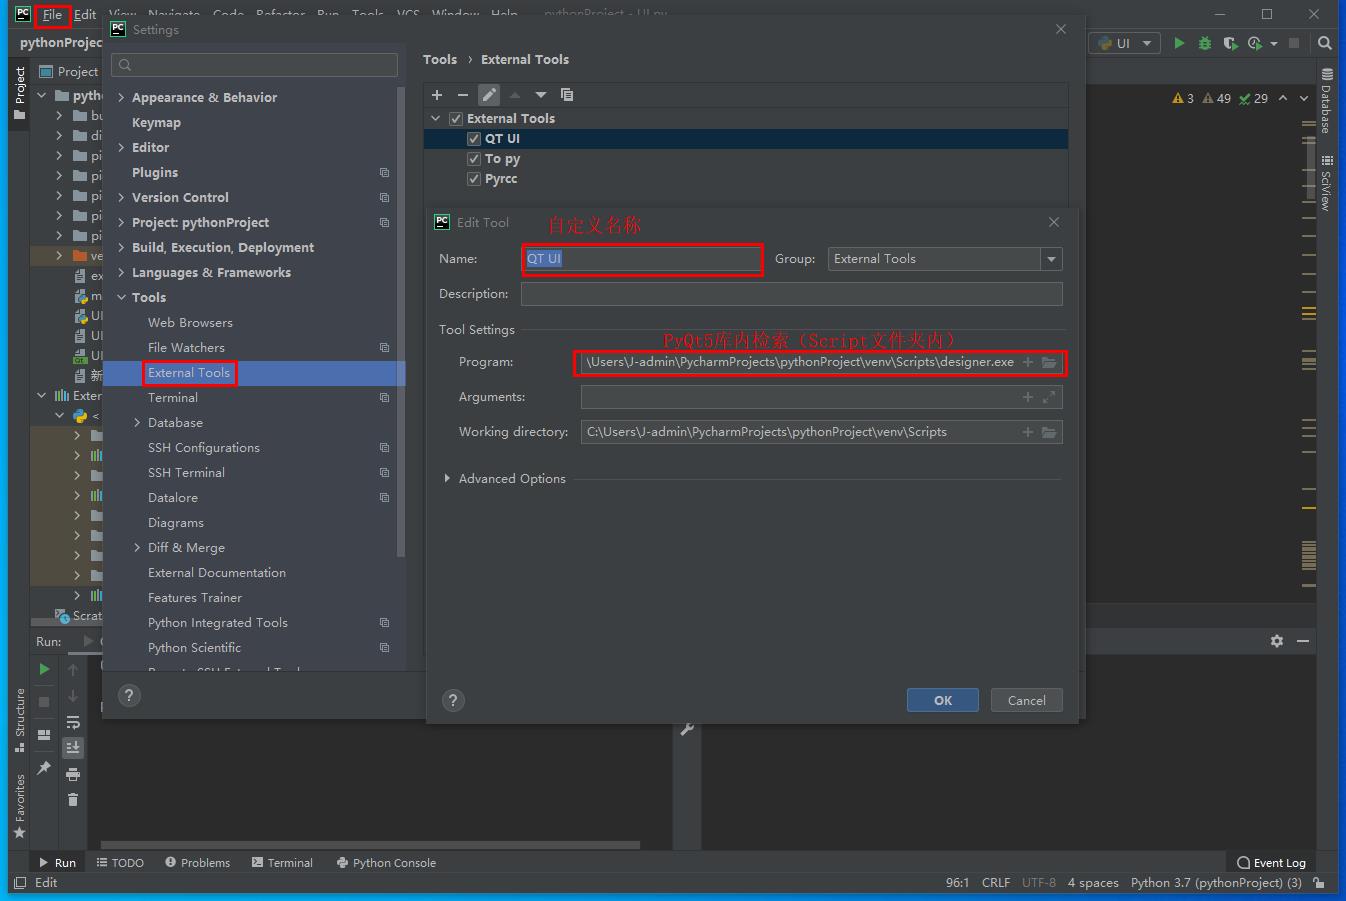
Task: Click the Name input field
Action: pyautogui.click(x=642, y=259)
